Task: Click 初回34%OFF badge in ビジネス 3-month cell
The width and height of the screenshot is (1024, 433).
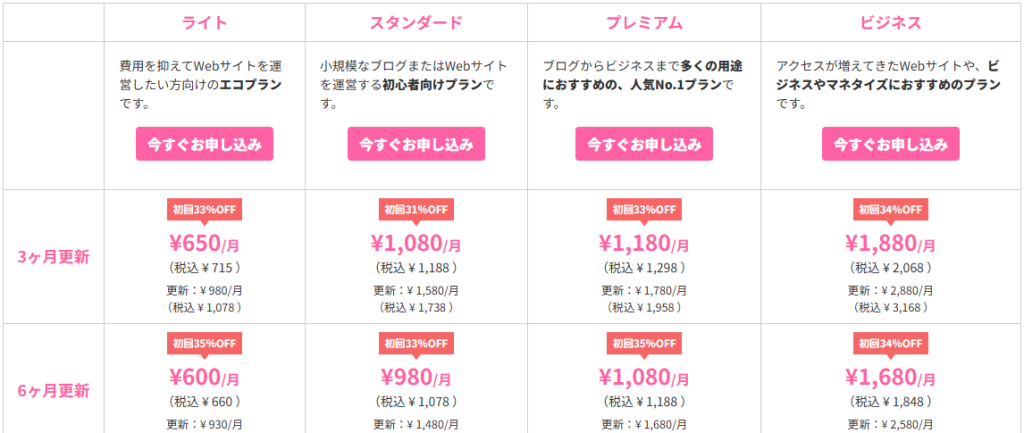Action: (891, 209)
